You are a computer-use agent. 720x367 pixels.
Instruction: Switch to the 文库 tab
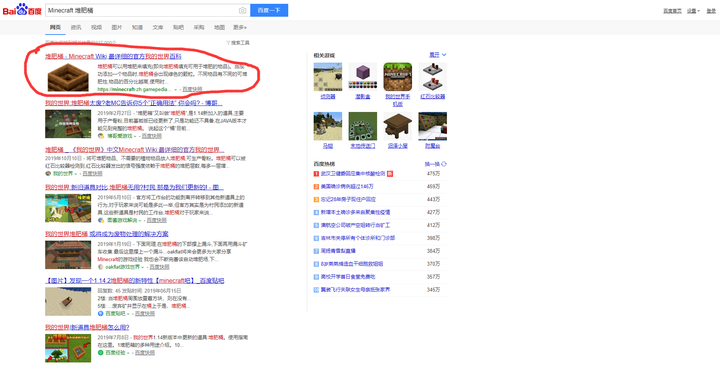click(158, 28)
